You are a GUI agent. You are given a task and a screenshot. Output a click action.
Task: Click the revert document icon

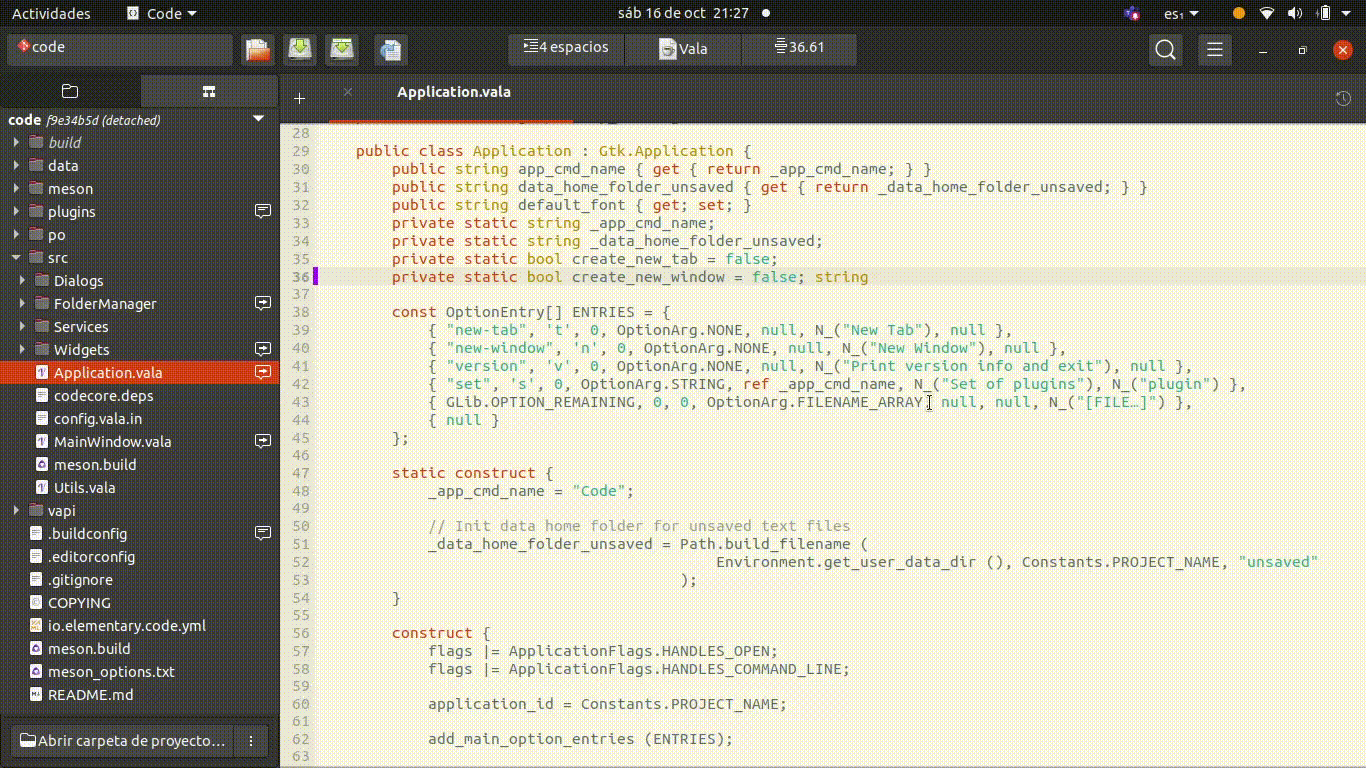tap(390, 49)
